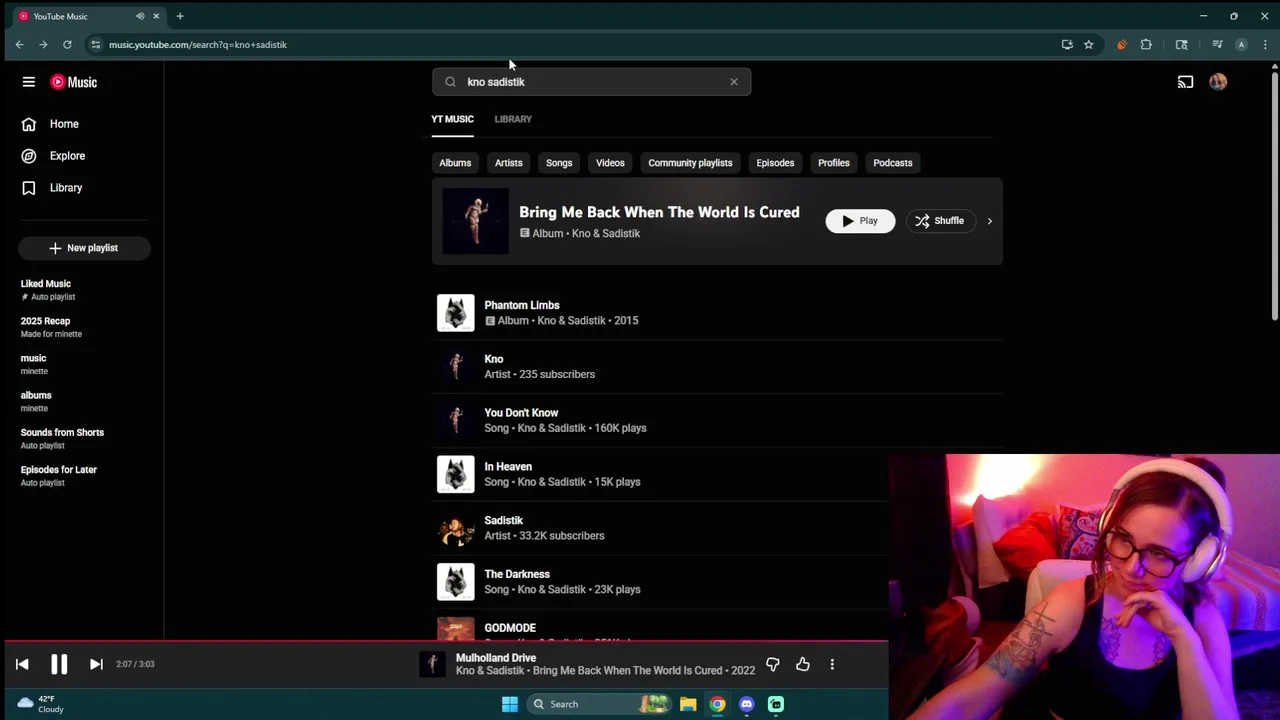Viewport: 1280px width, 720px height.
Task: Open Sadistik artist result
Action: click(x=660, y=528)
